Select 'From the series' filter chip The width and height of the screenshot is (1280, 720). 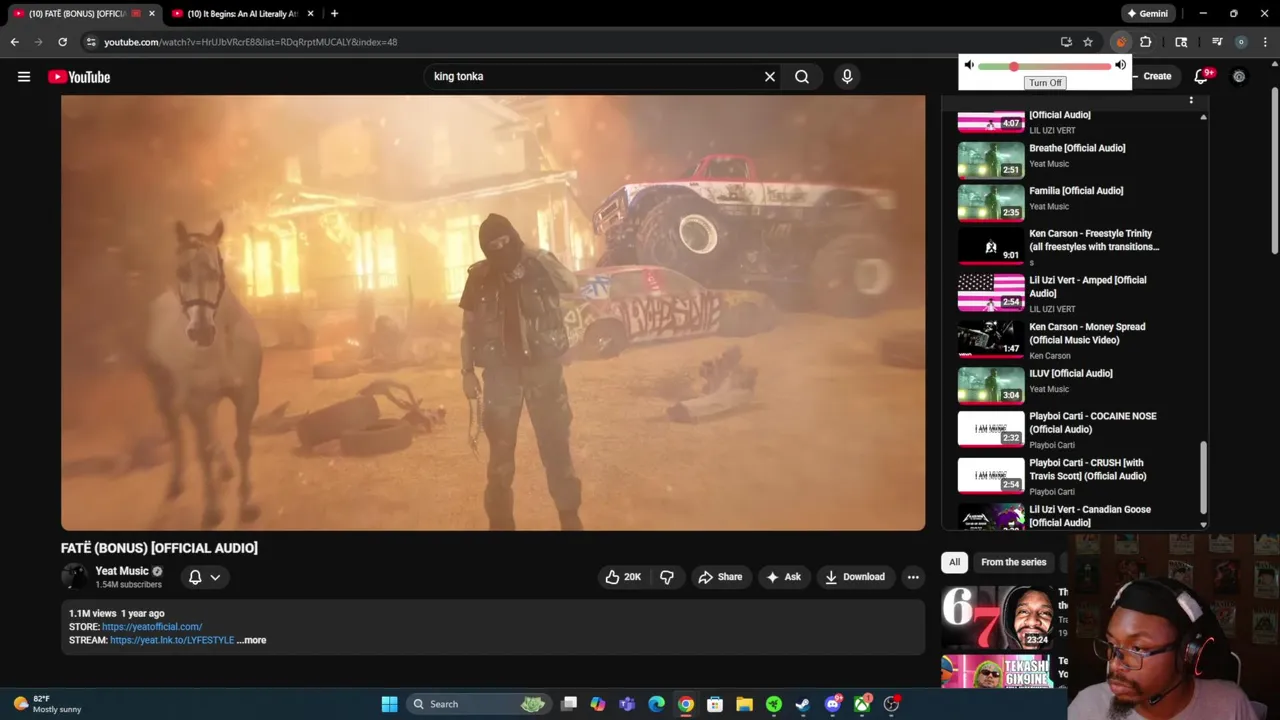point(1013,562)
